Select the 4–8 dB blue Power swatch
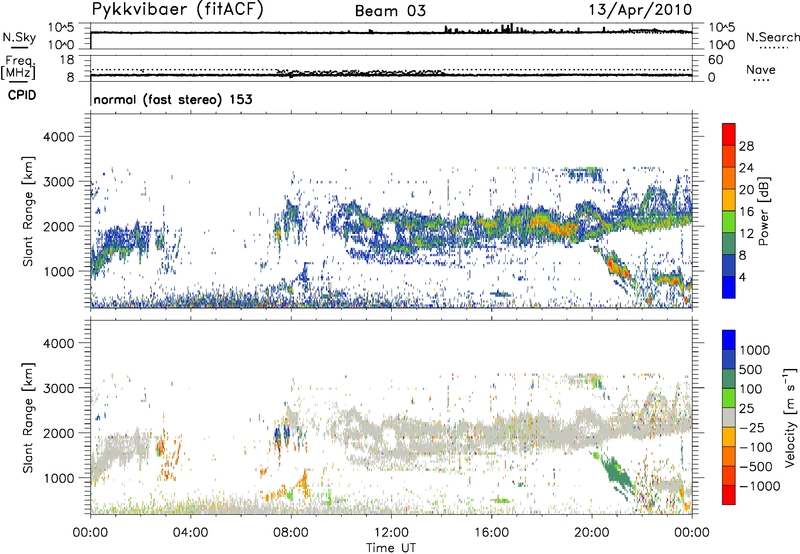Viewport: 800px width, 554px height. (x=729, y=266)
